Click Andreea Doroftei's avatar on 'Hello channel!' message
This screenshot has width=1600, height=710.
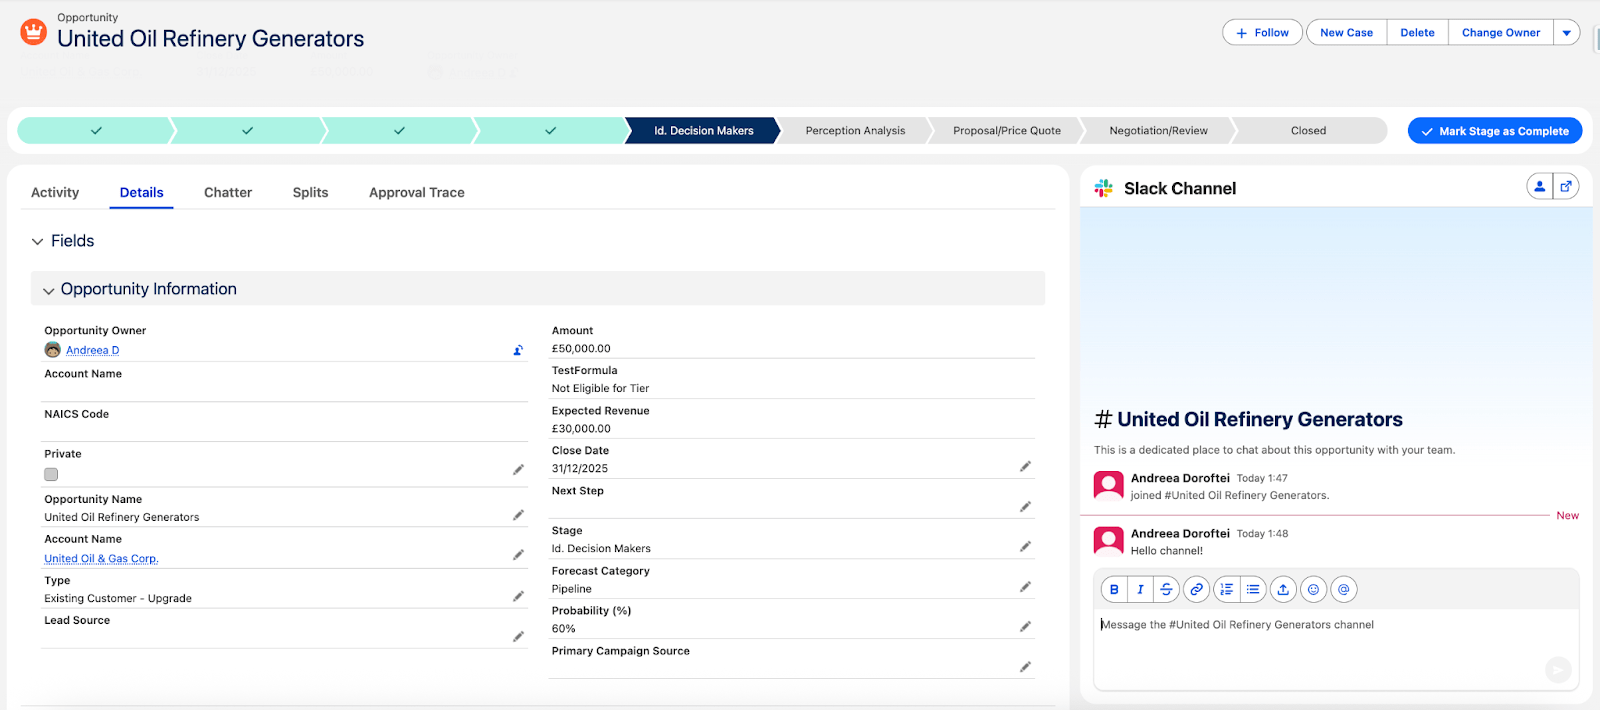1108,541
